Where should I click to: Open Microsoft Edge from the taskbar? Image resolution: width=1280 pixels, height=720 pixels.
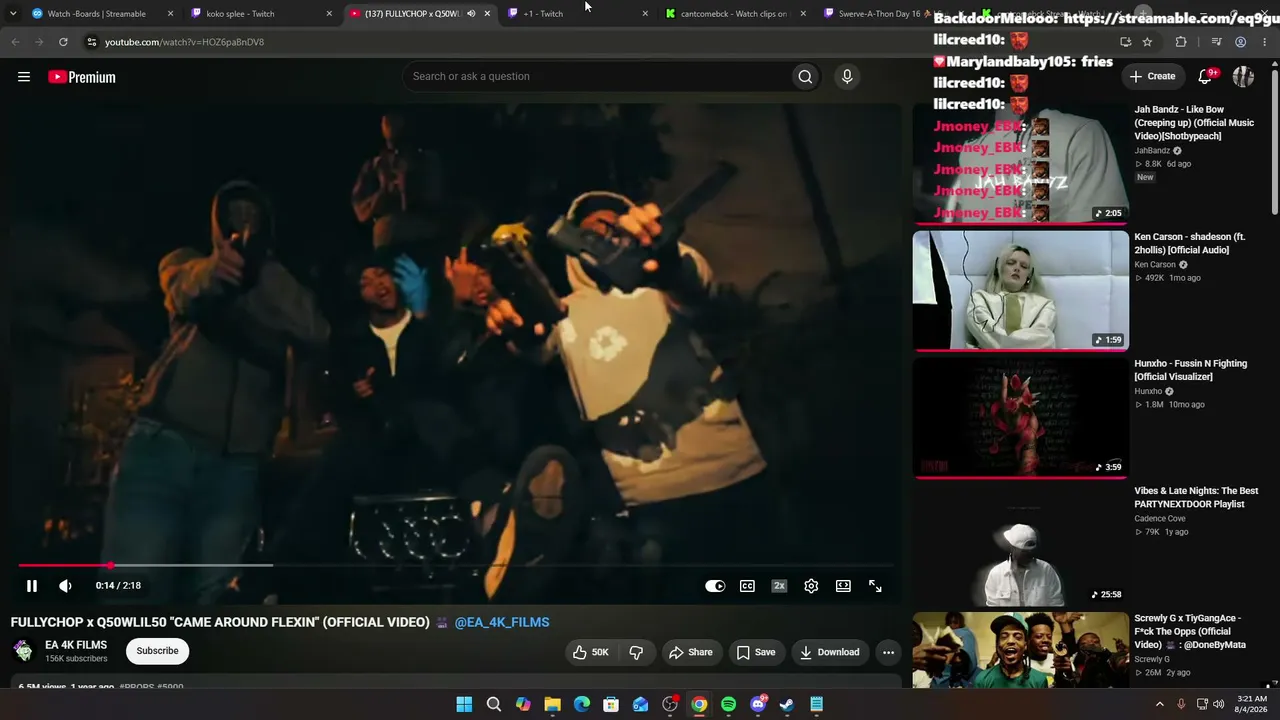click(582, 704)
